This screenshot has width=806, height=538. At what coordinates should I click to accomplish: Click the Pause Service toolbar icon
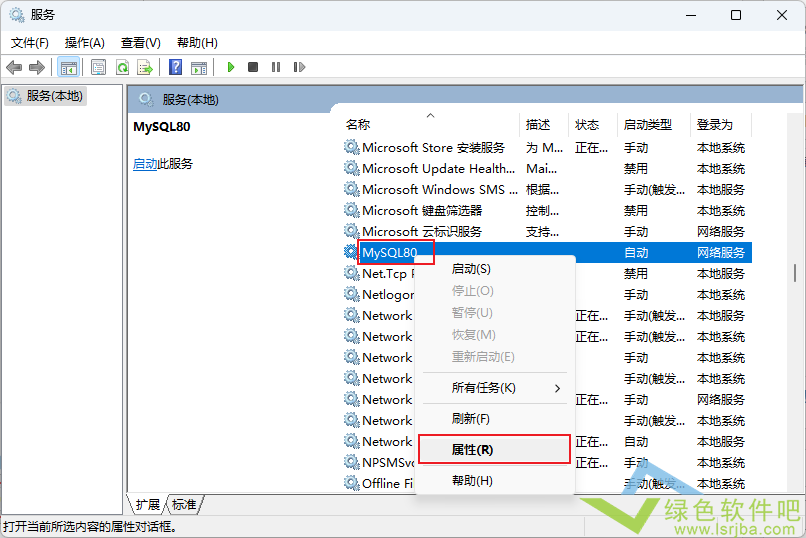(x=276, y=67)
